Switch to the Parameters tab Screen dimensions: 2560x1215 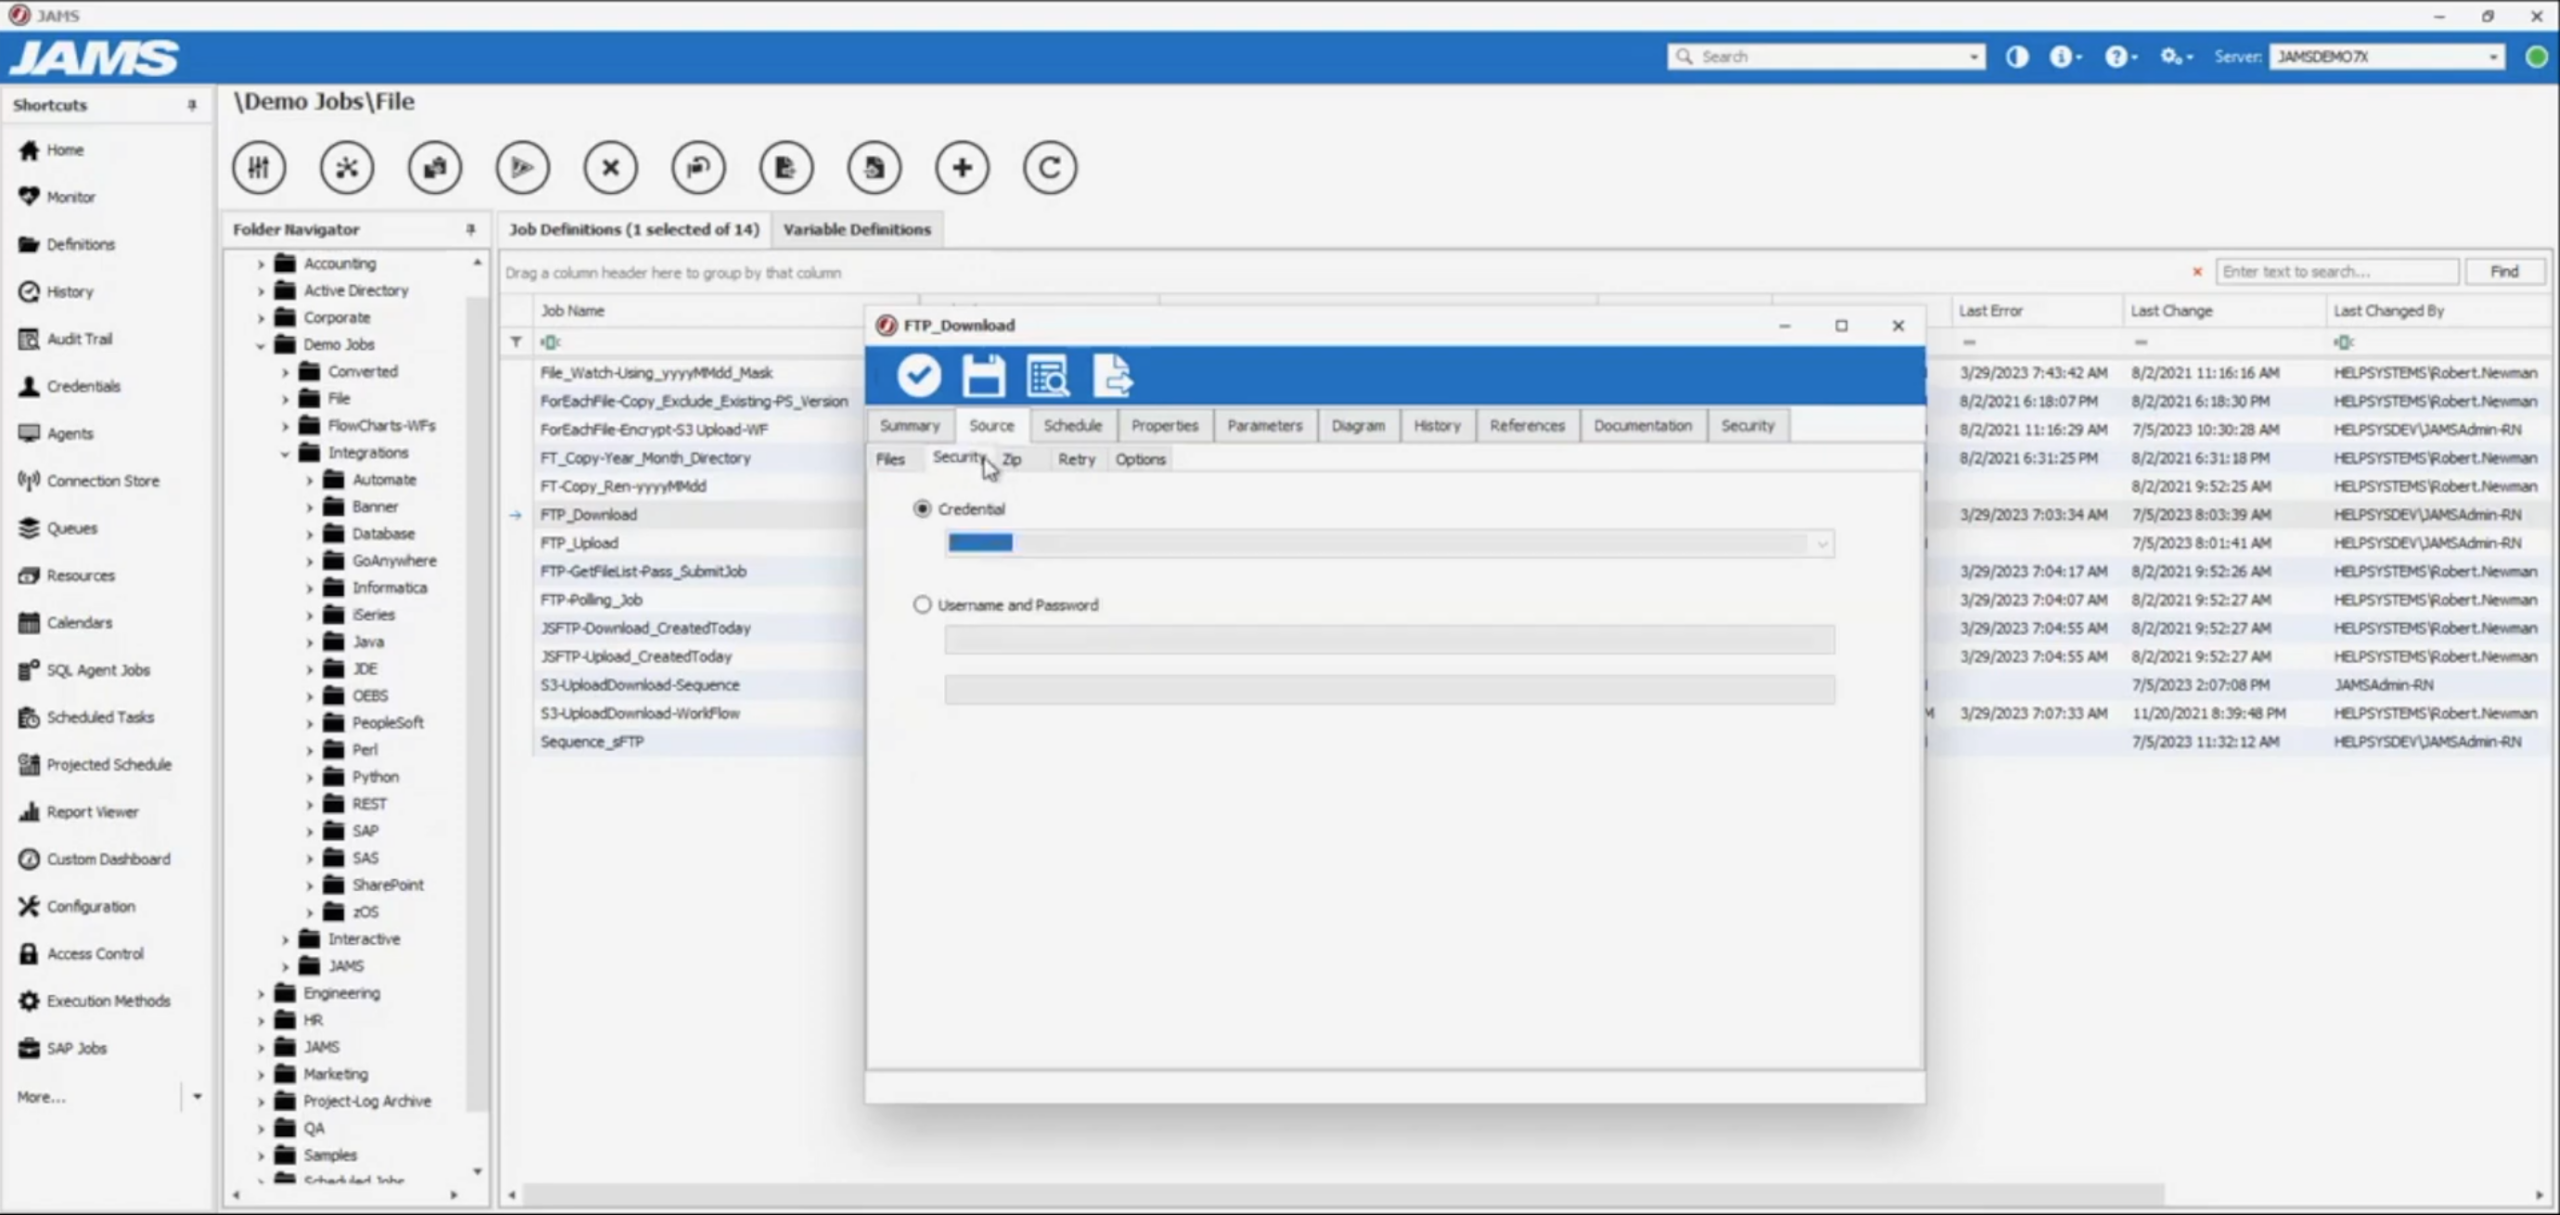[1264, 426]
